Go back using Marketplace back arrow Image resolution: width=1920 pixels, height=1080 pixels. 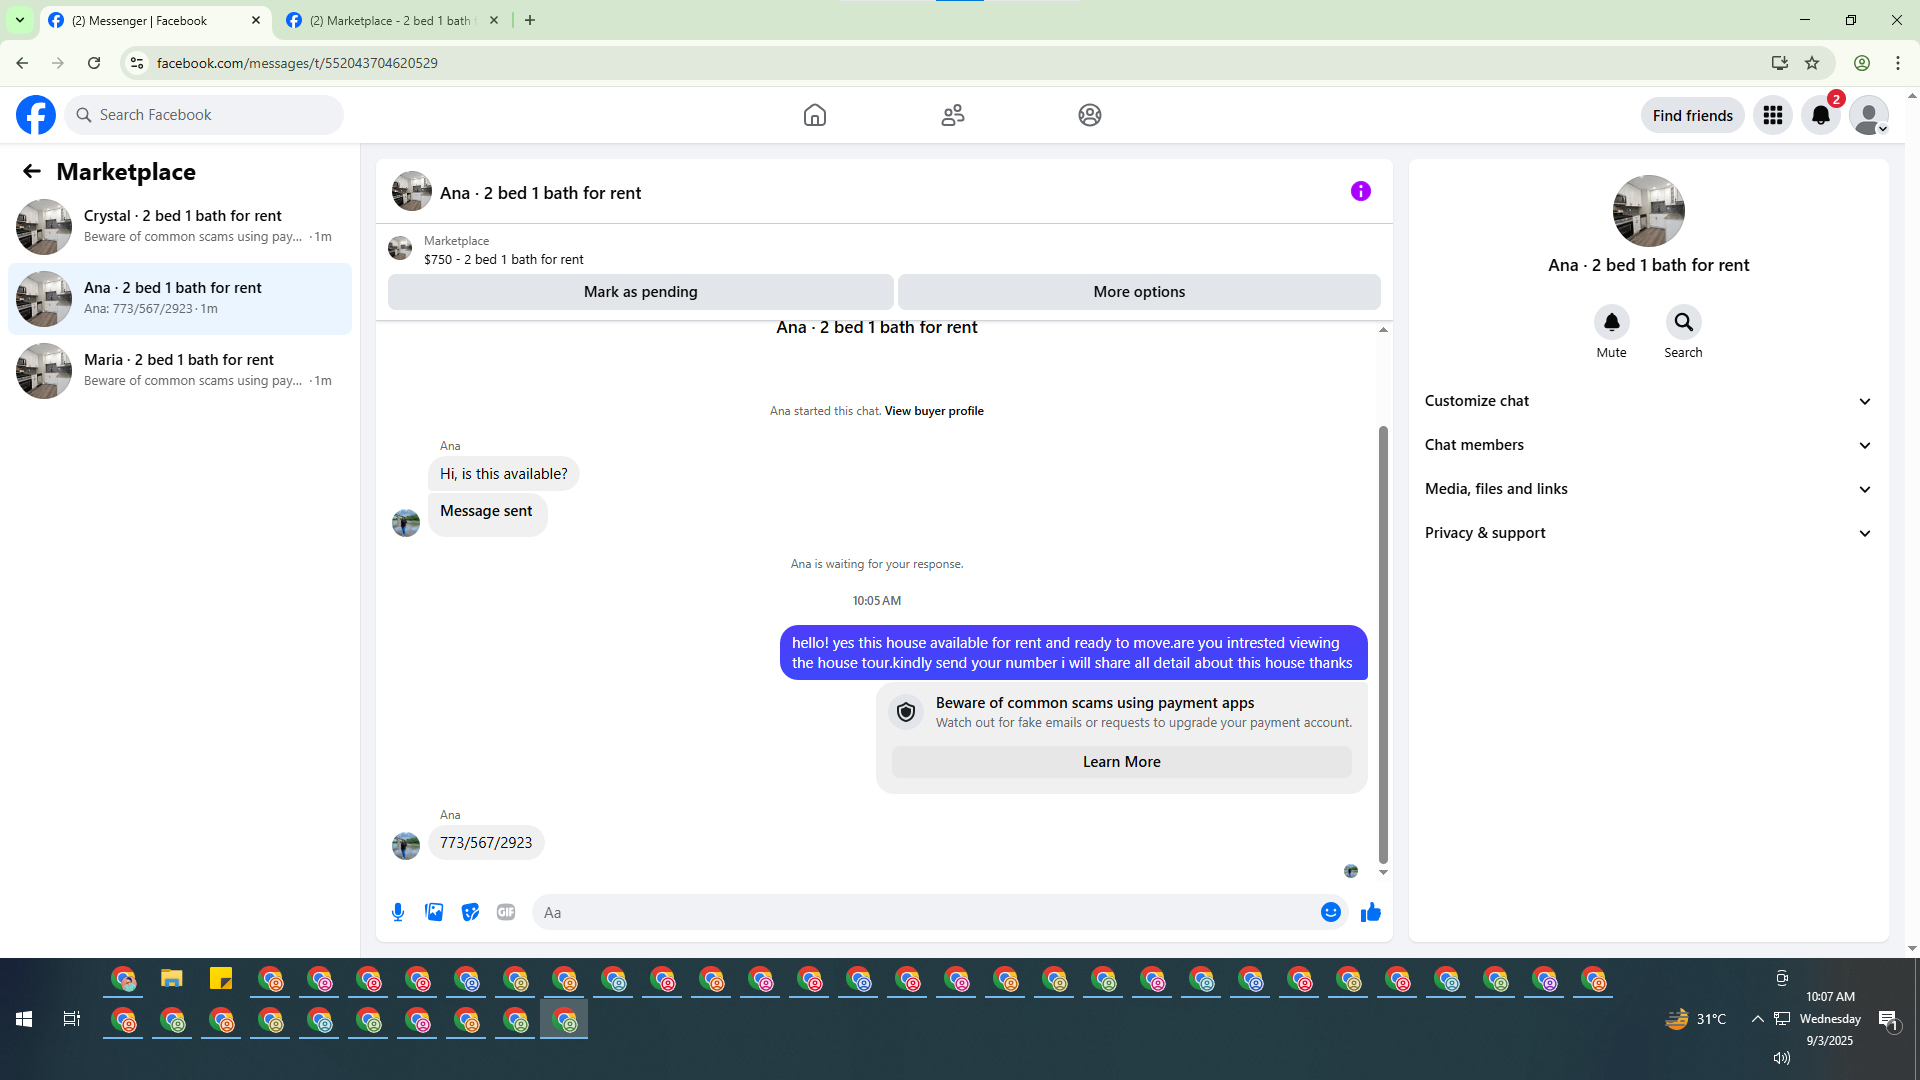32,171
